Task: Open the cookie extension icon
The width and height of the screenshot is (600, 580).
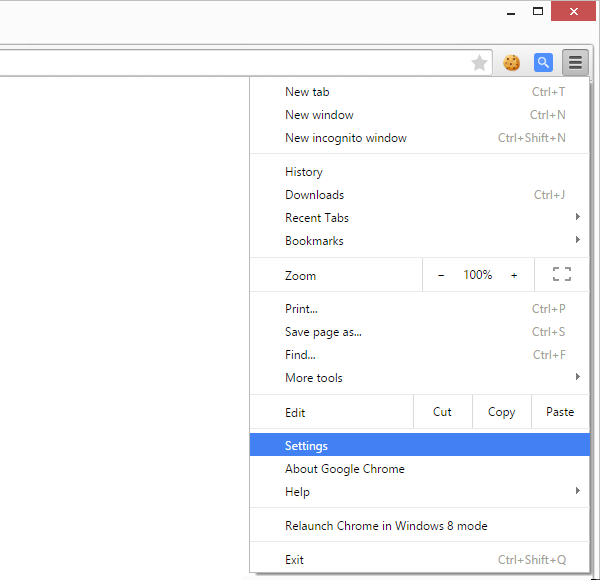Action: coord(512,63)
